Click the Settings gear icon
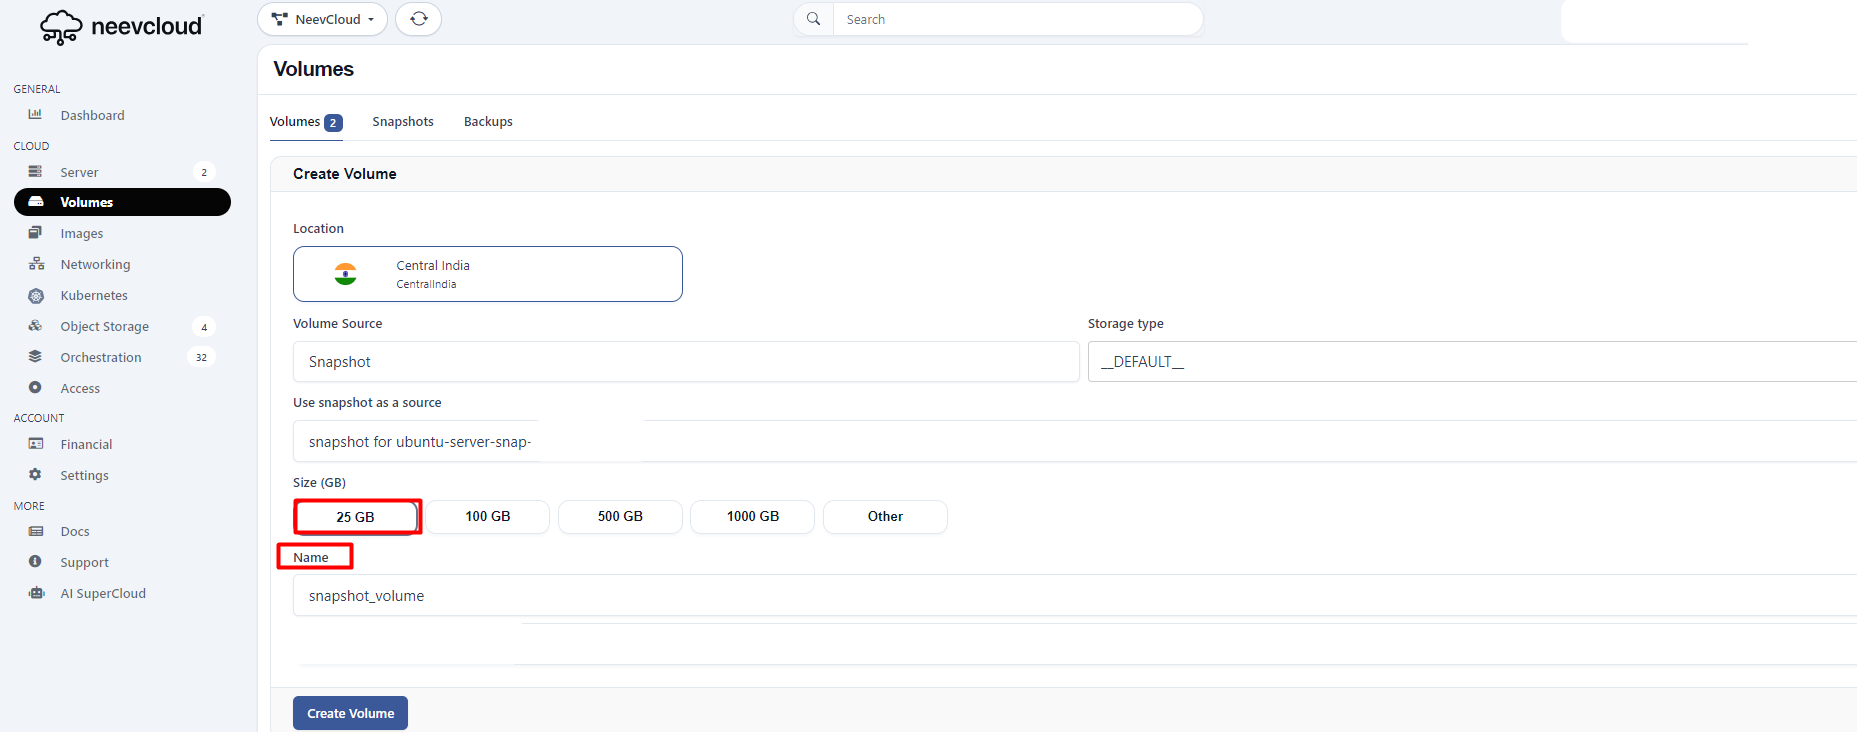The image size is (1857, 732). click(x=35, y=475)
